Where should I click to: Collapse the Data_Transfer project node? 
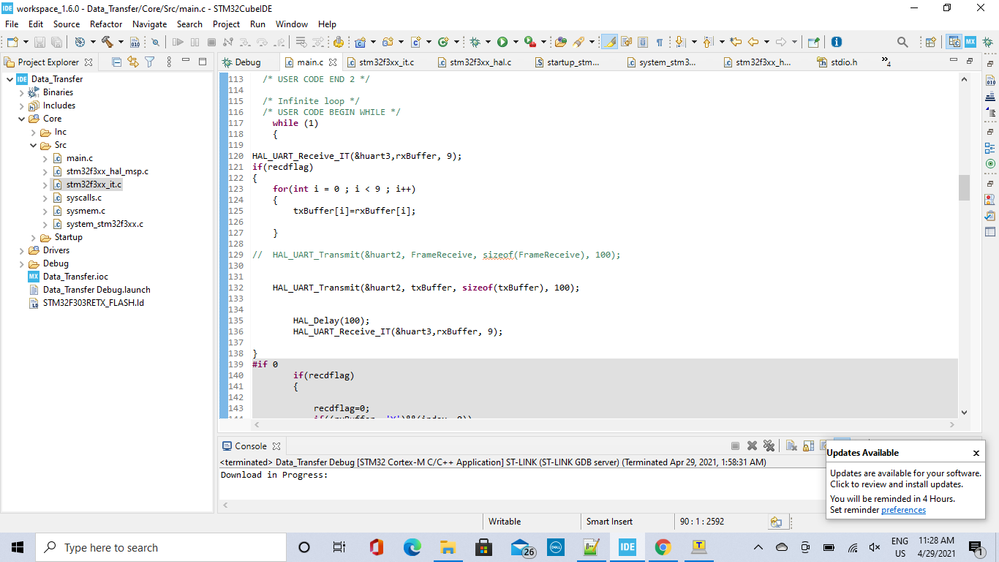click(10, 79)
